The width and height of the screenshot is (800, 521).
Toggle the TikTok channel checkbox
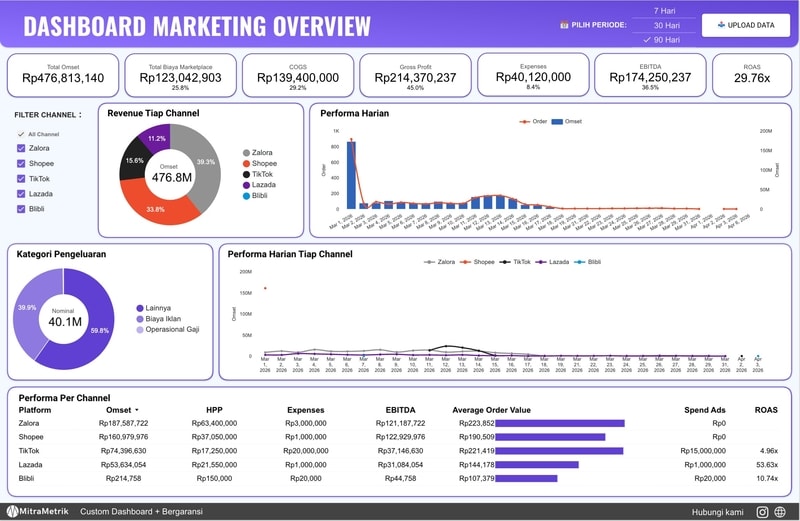[x=21, y=178]
